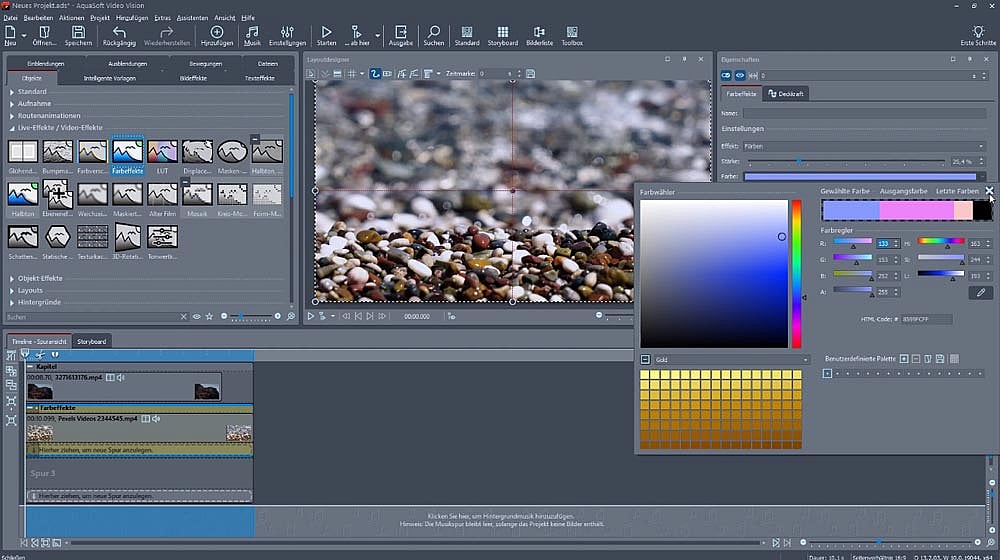Click the HTML-Code input field
1000x560 pixels.
click(925, 319)
